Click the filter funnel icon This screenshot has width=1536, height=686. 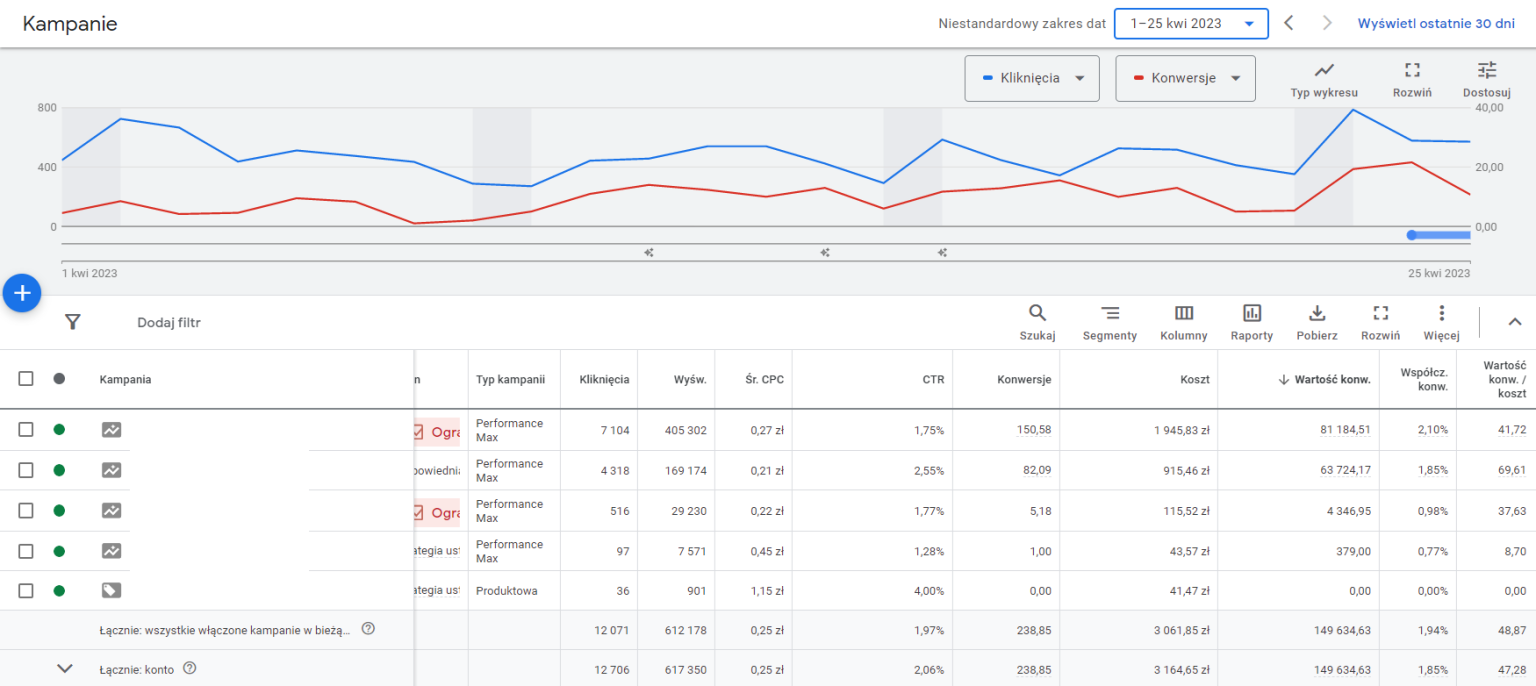72,322
